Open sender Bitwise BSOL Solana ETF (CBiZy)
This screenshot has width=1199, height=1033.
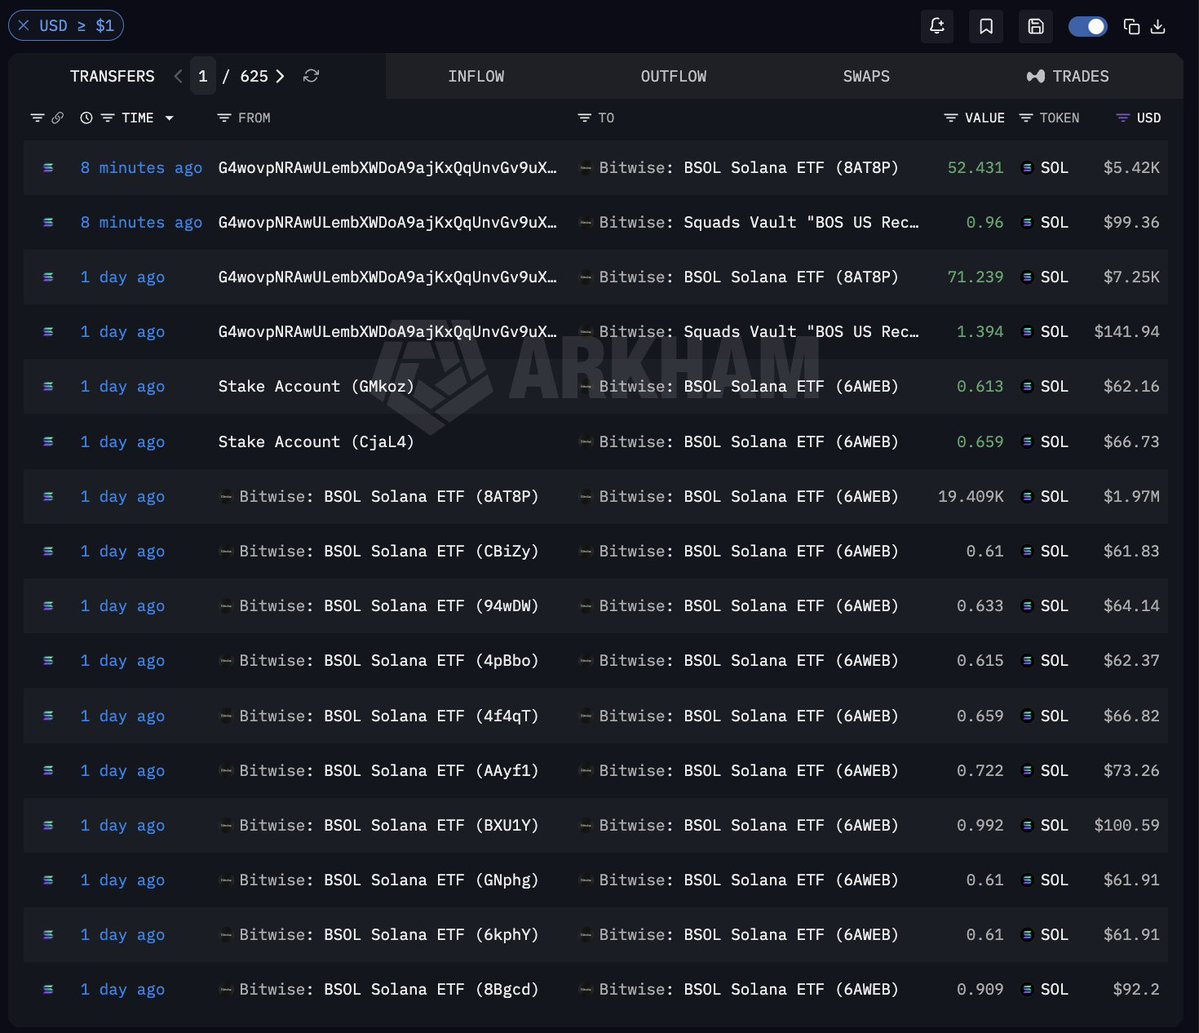coord(388,551)
